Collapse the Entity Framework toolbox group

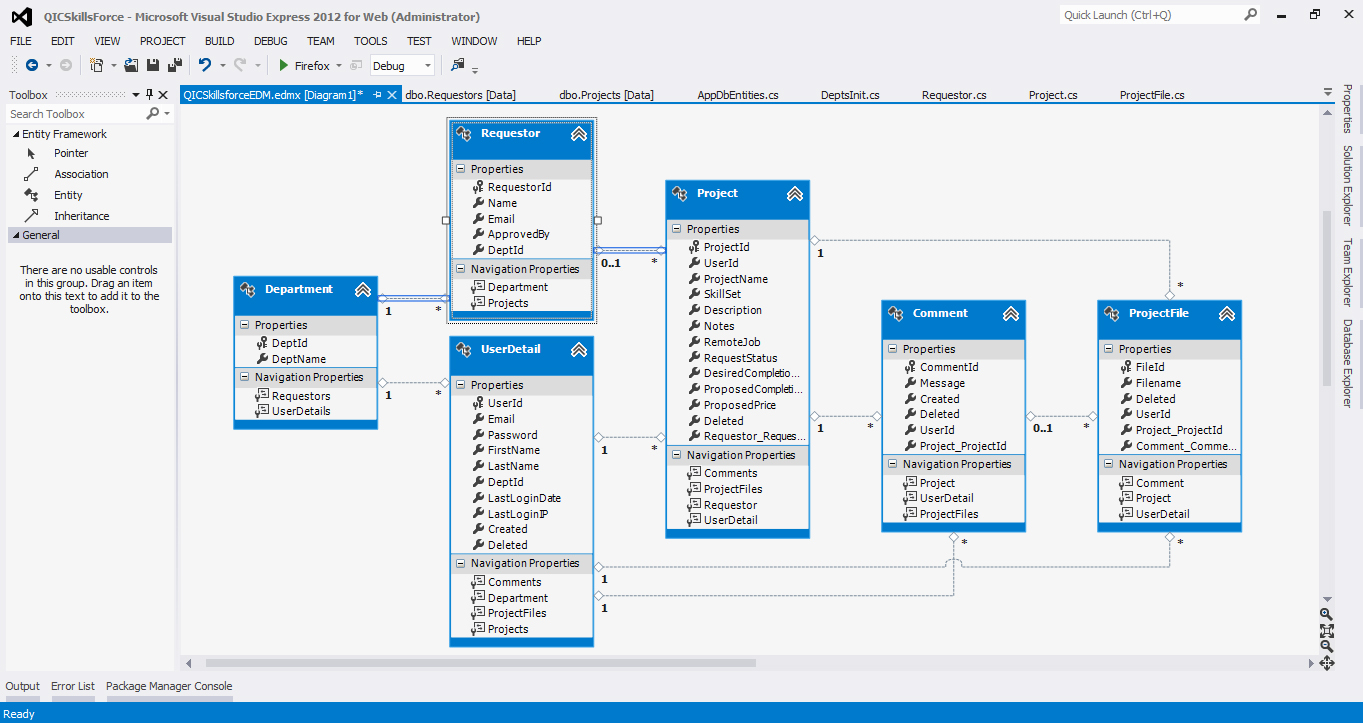pyautogui.click(x=15, y=134)
